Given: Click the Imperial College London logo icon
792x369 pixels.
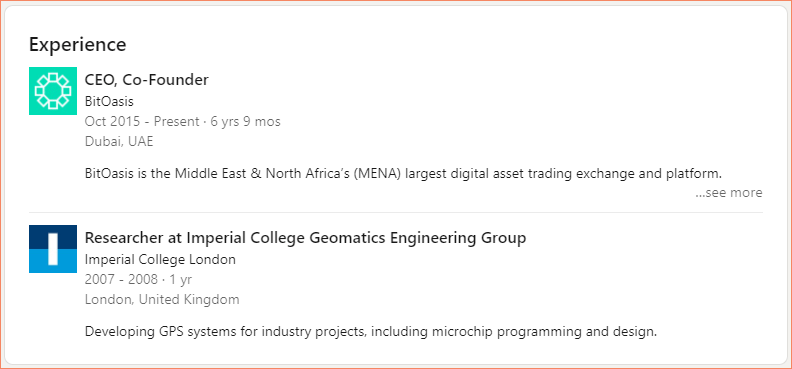Looking at the screenshot, I should coord(53,249).
